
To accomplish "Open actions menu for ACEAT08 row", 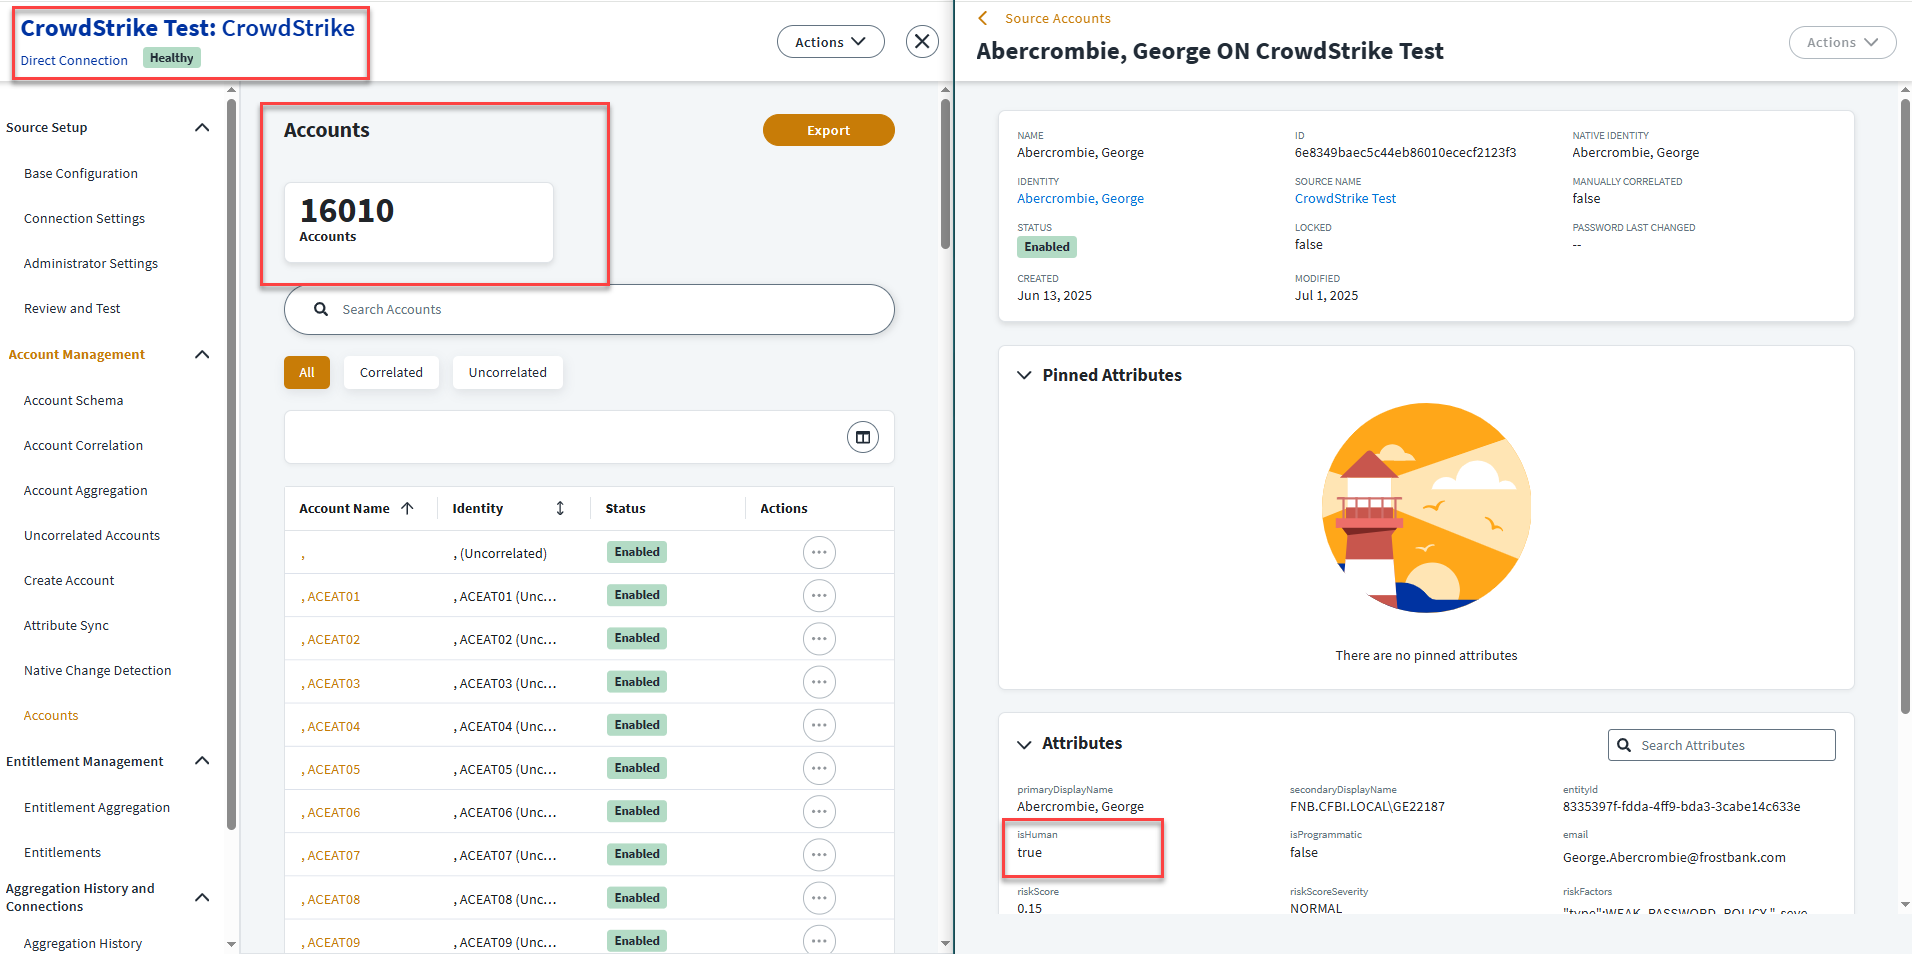I will pyautogui.click(x=819, y=898).
